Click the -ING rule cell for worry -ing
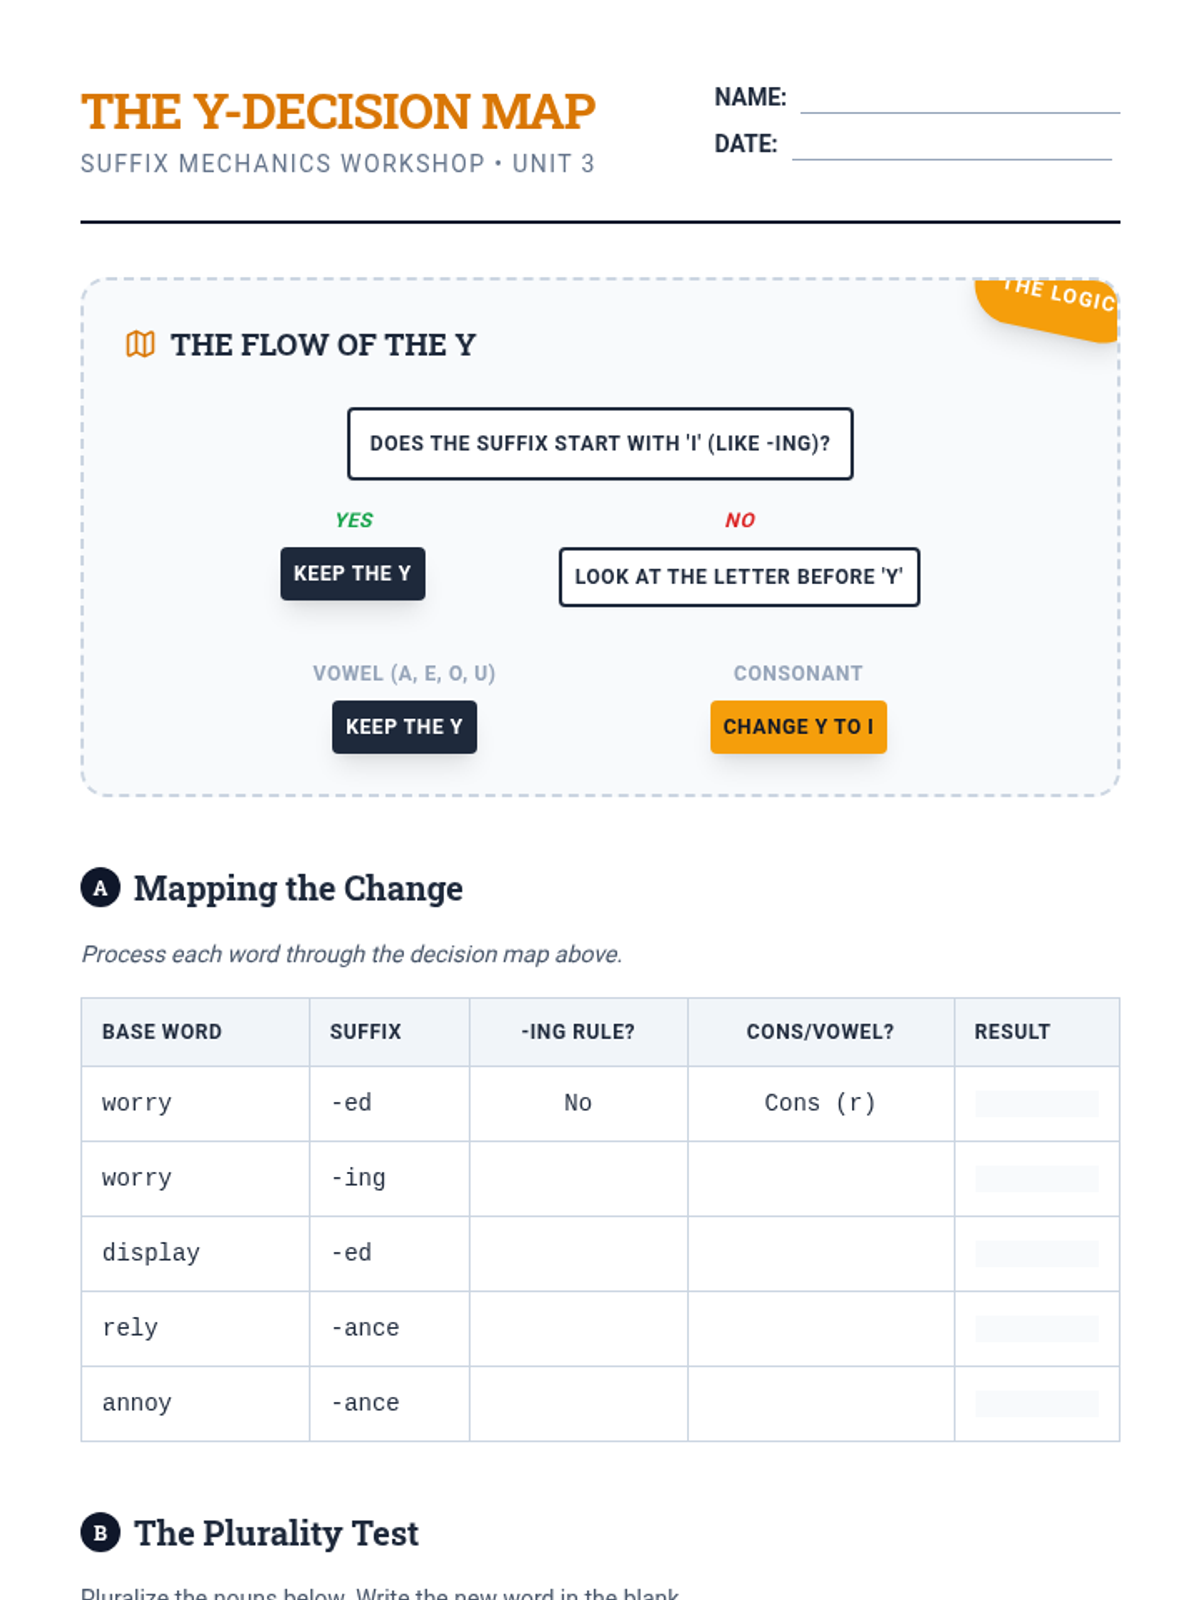The image size is (1200, 1600). pyautogui.click(x=578, y=1179)
